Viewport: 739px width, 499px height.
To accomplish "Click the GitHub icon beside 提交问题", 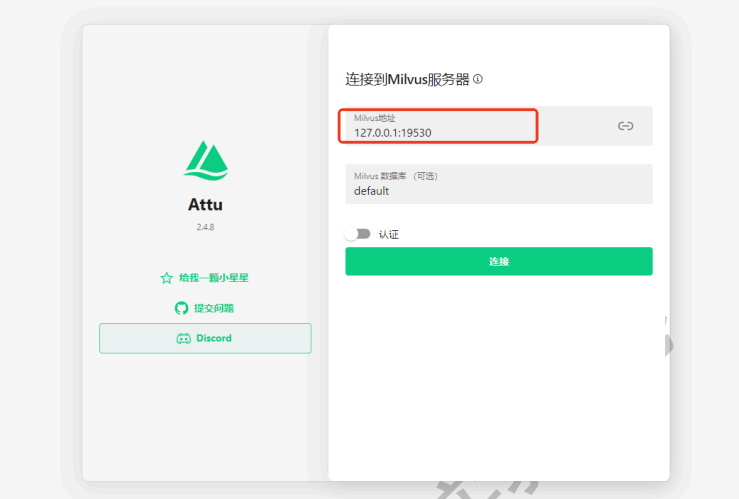I will 181,308.
